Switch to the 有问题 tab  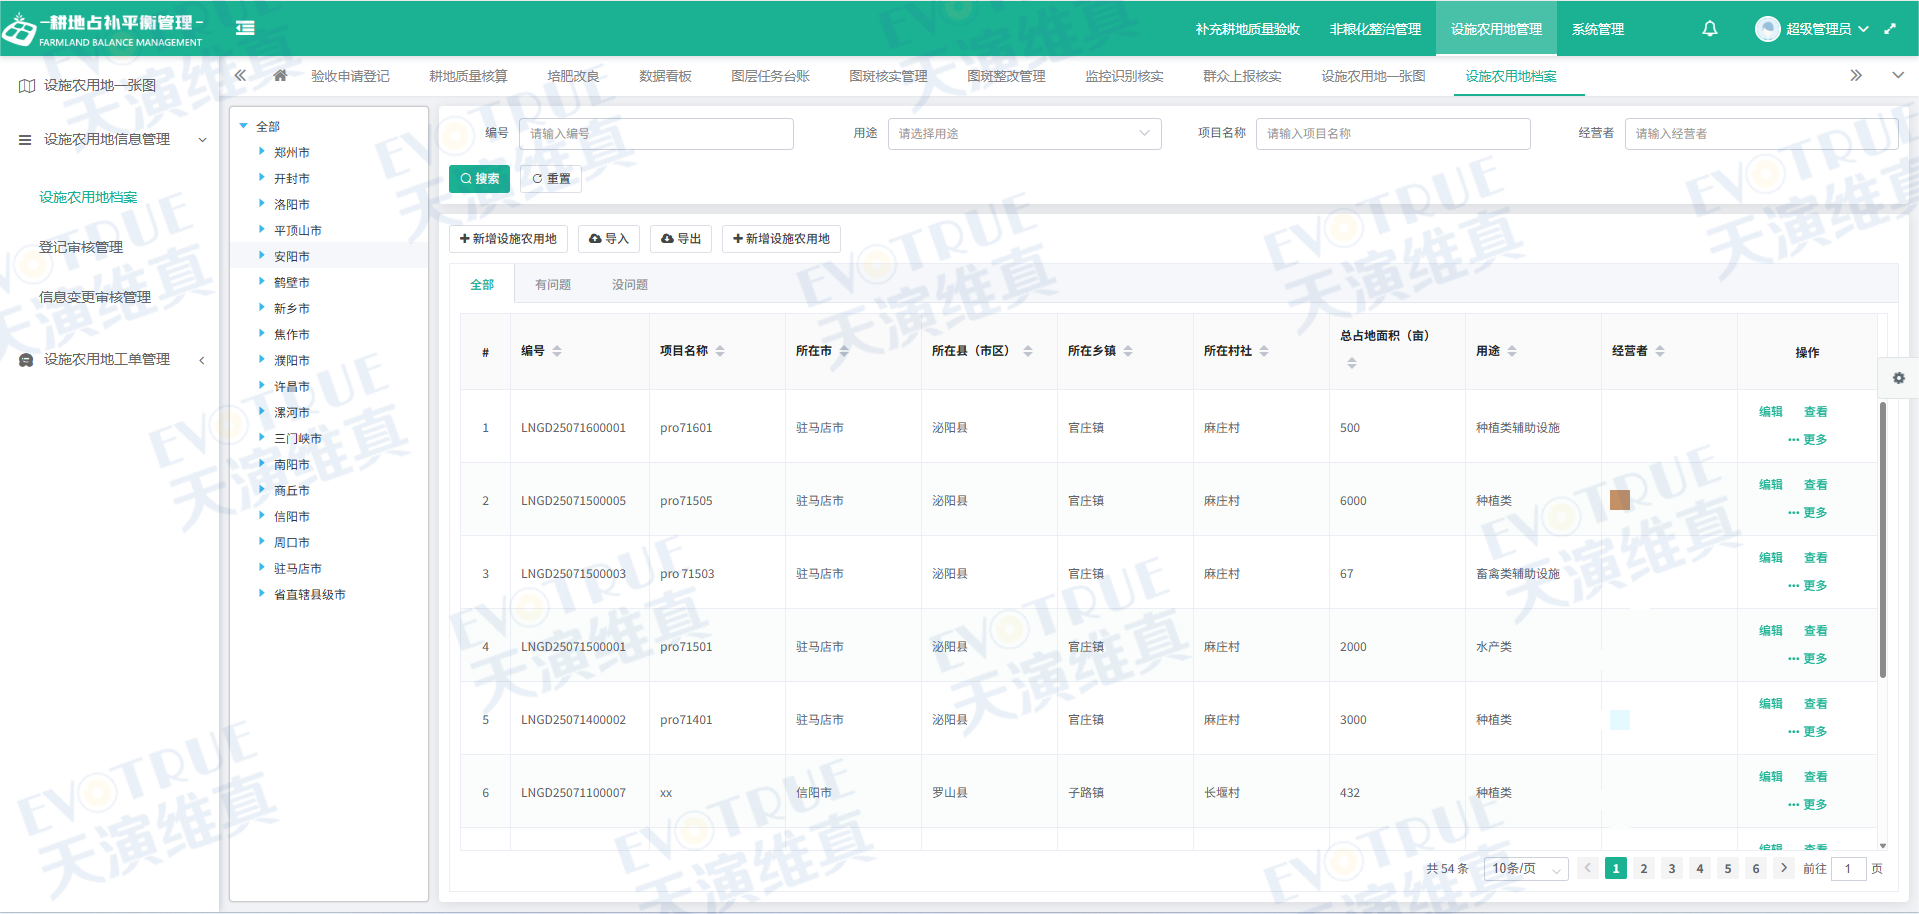[553, 285]
